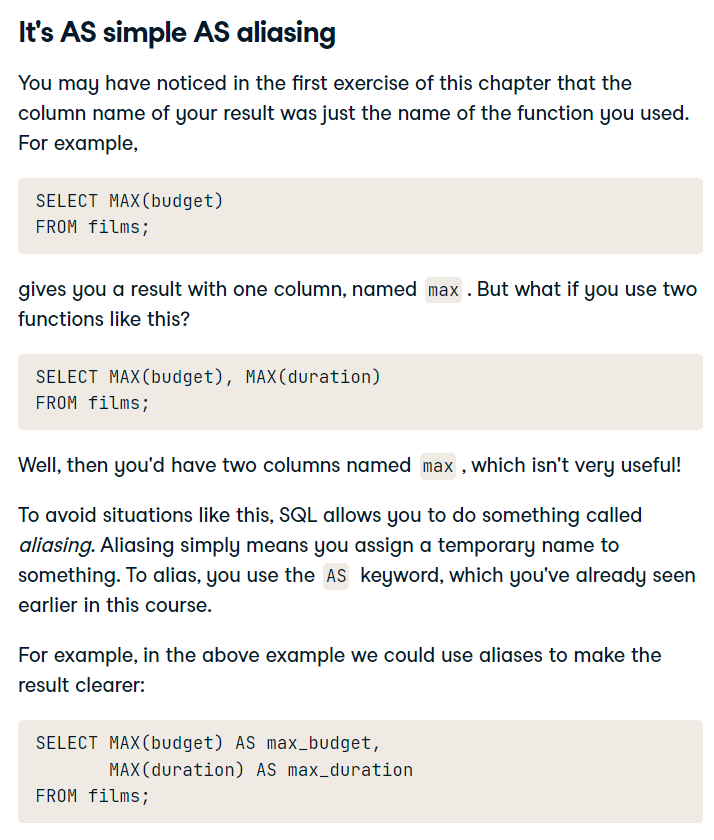Click the SELECT MAX(budget) line in first code block
This screenshot has width=714, height=840.
click(x=129, y=201)
